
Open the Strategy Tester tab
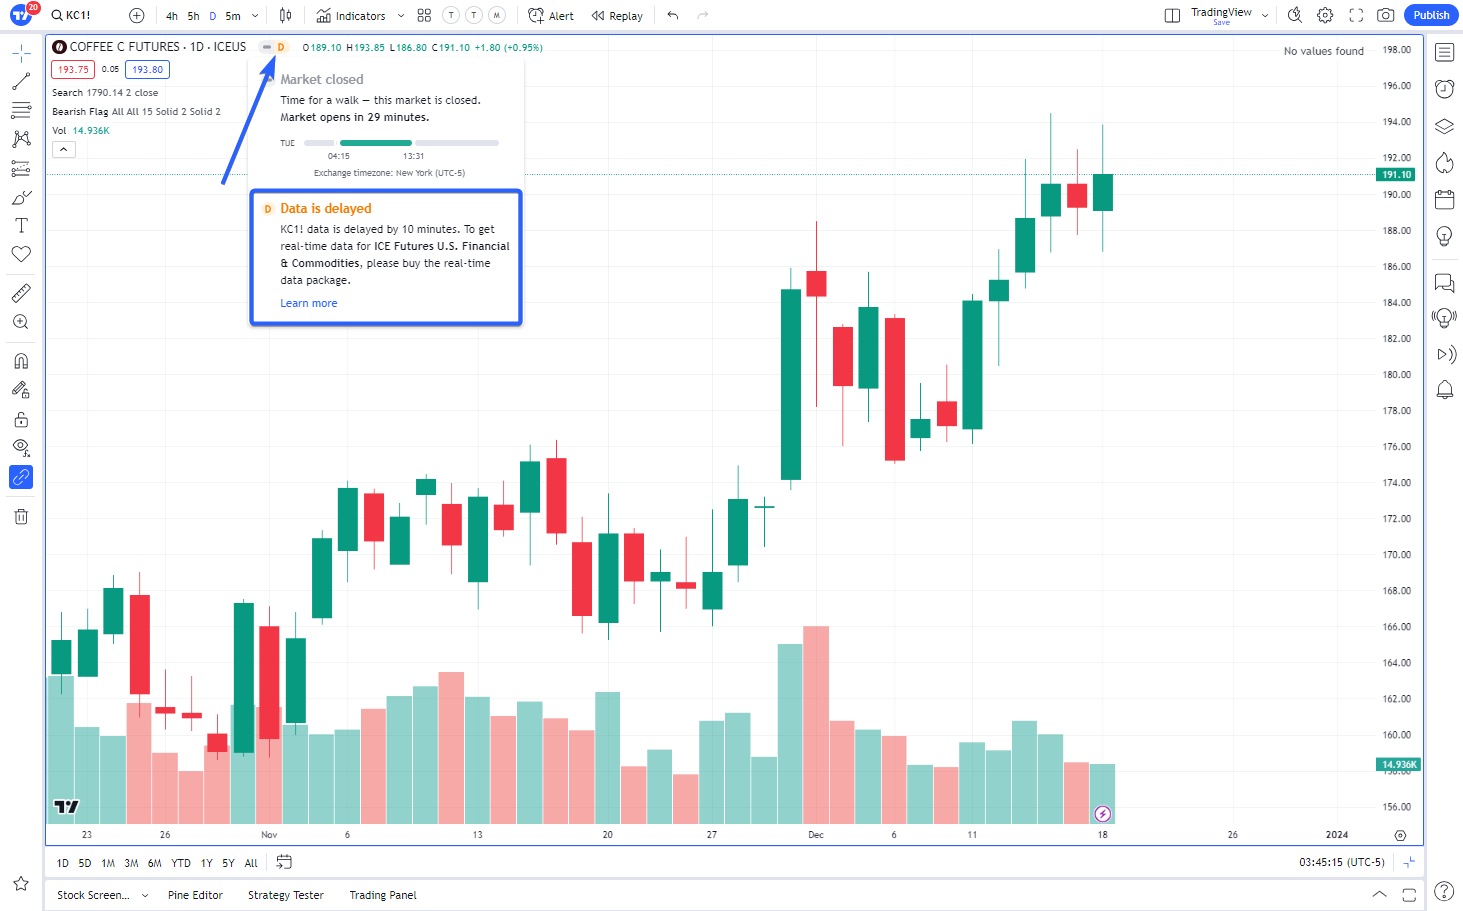[x=286, y=895]
